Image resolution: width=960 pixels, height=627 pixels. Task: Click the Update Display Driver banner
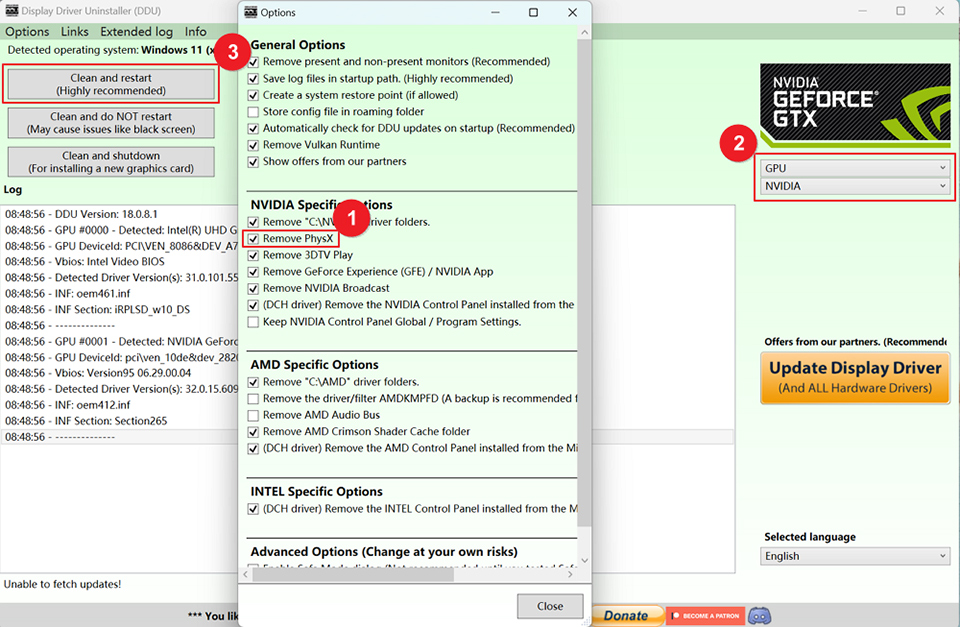coord(855,376)
